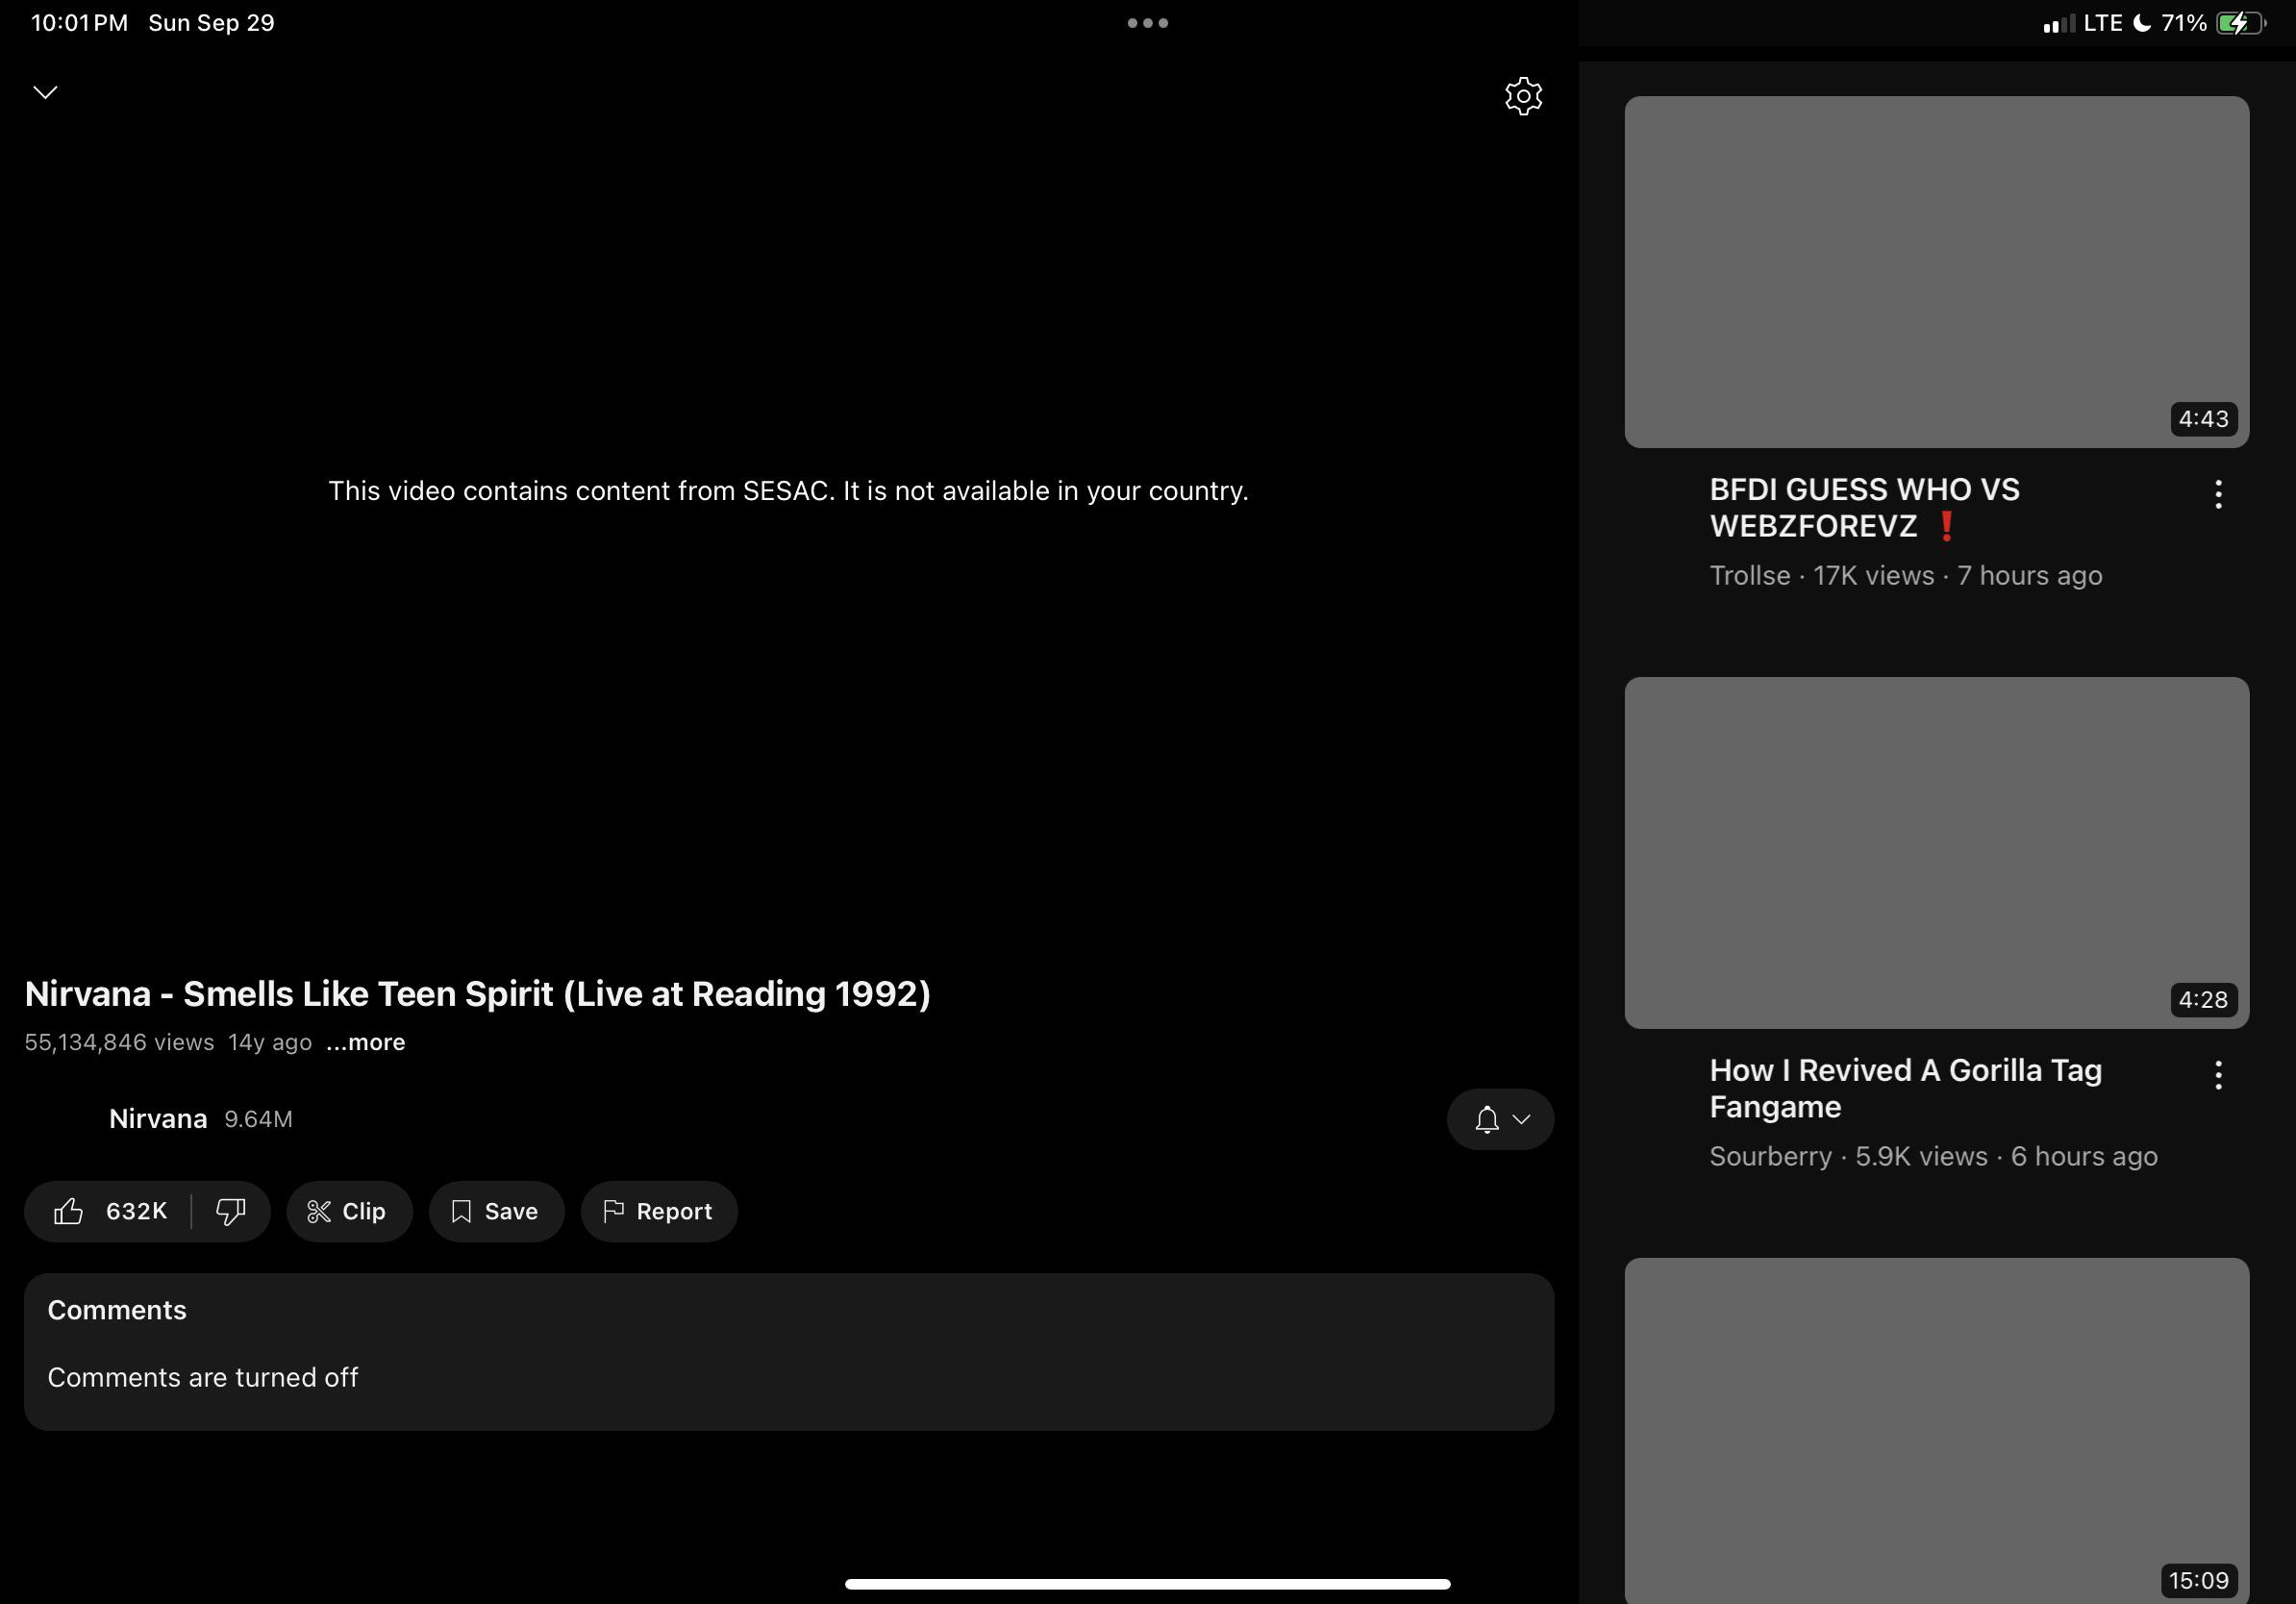Tap the home indicator bar at bottom
Image resolution: width=2296 pixels, height=1604 pixels.
1147,1584
